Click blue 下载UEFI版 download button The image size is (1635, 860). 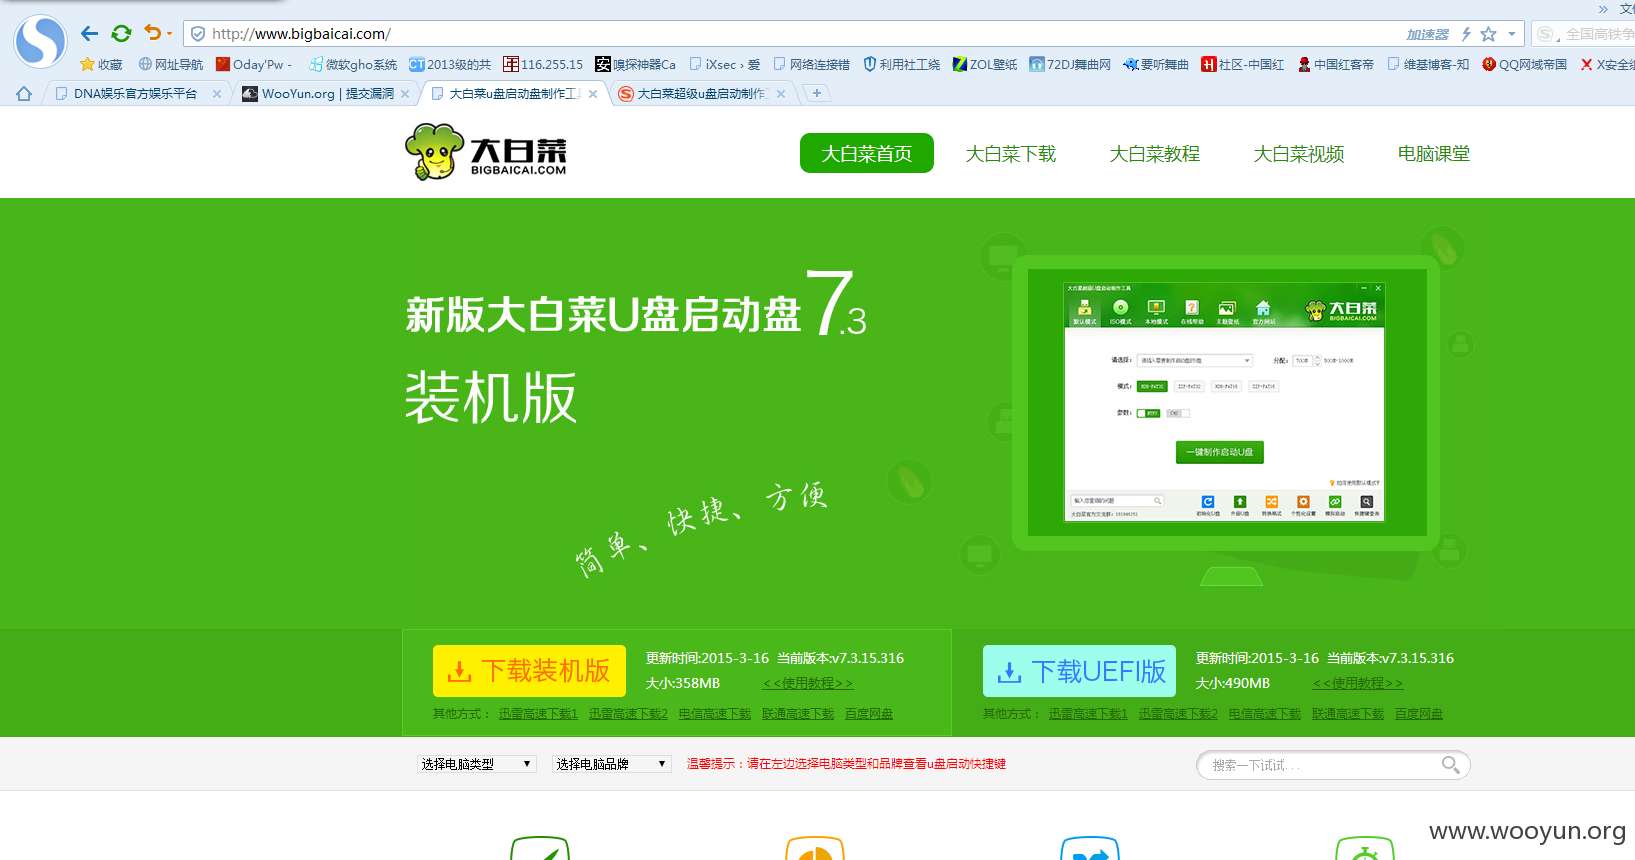click(1080, 671)
